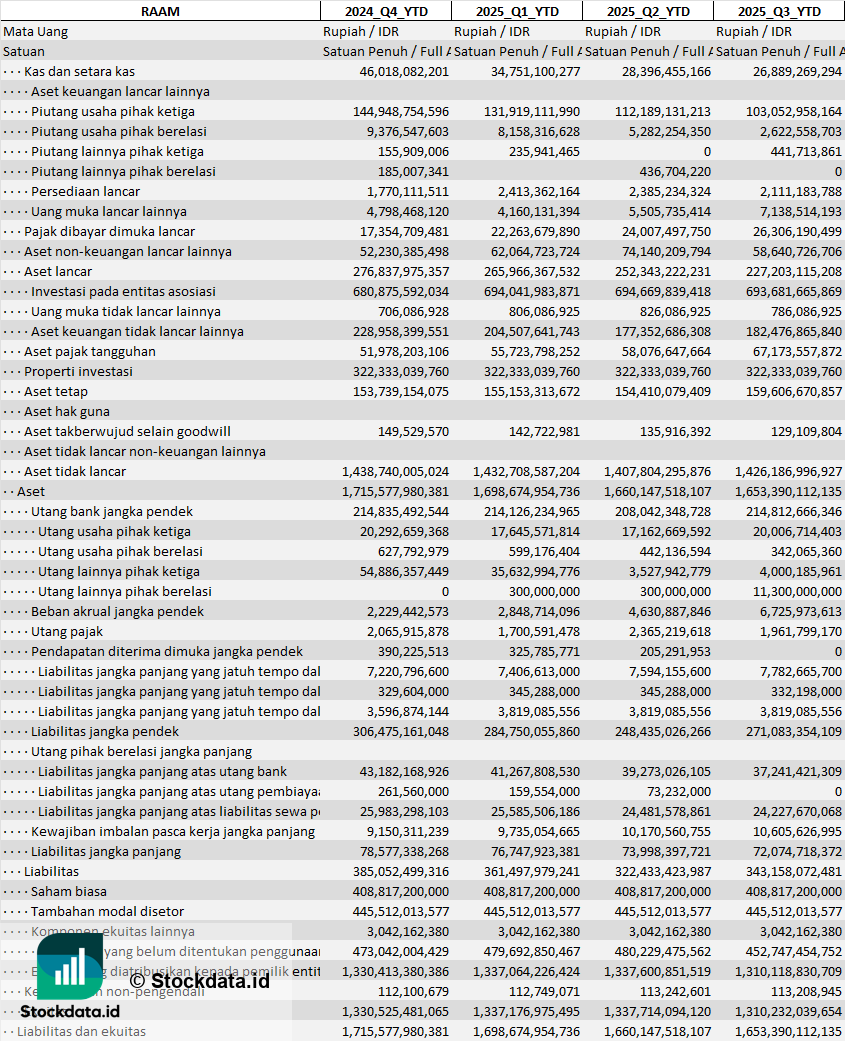Click the Utang pajak row label

[x=67, y=631]
